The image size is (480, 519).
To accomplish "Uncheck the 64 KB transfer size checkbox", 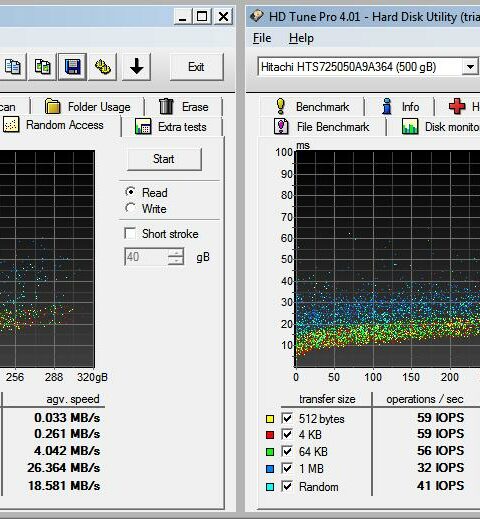I will (287, 451).
